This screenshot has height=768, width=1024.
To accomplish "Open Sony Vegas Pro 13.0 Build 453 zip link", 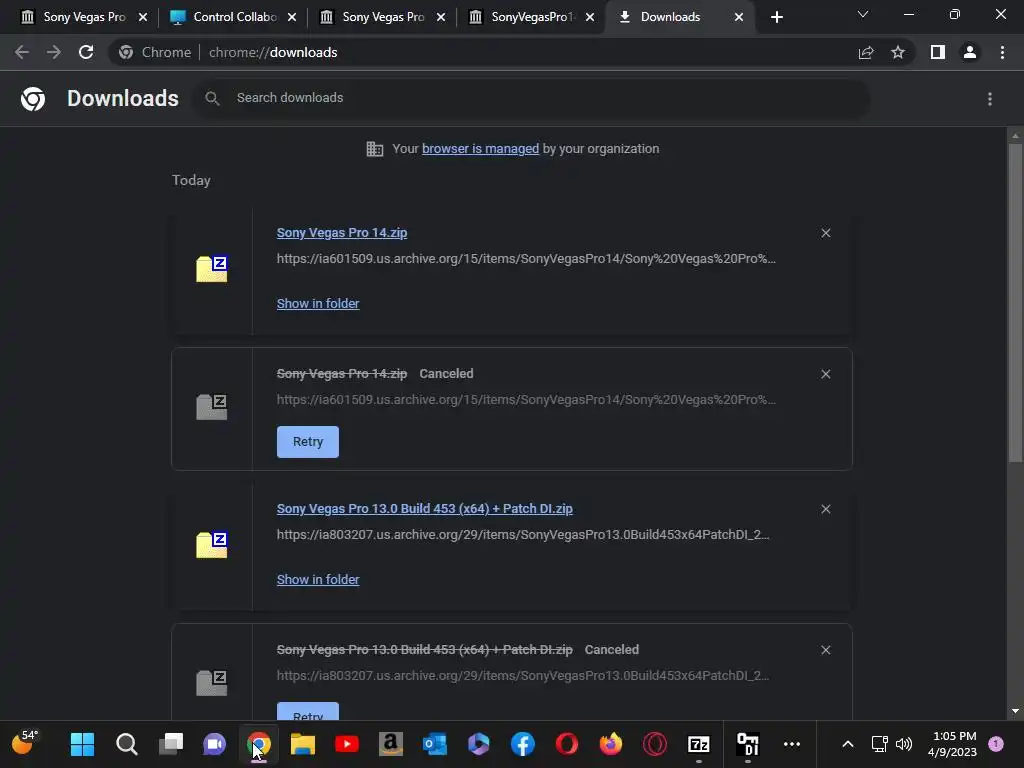I will point(424,509).
